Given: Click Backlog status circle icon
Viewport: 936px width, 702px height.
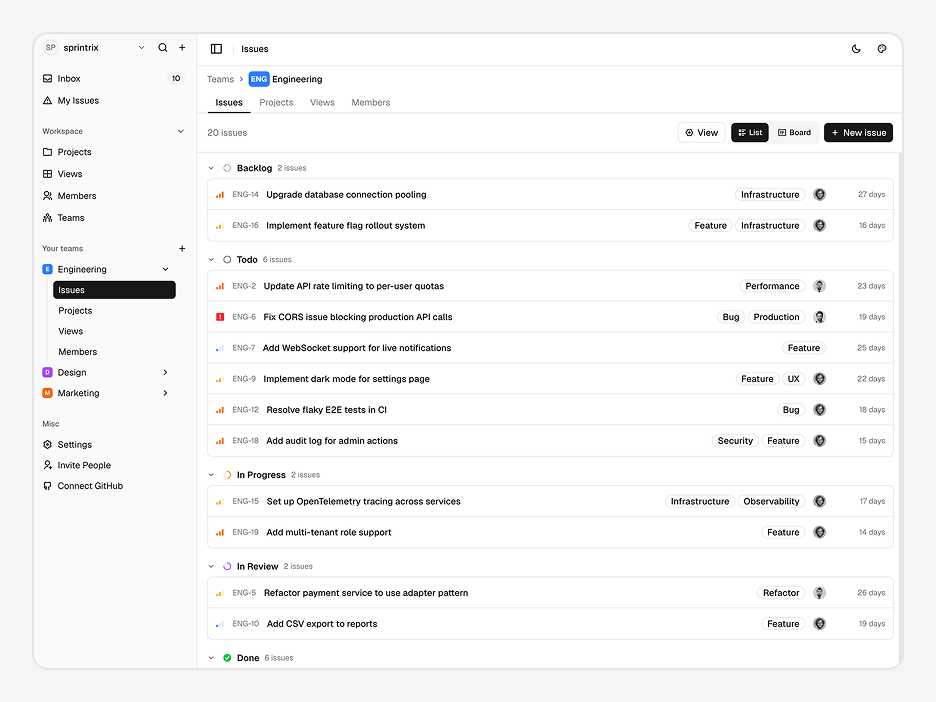Looking at the screenshot, I should [x=227, y=168].
